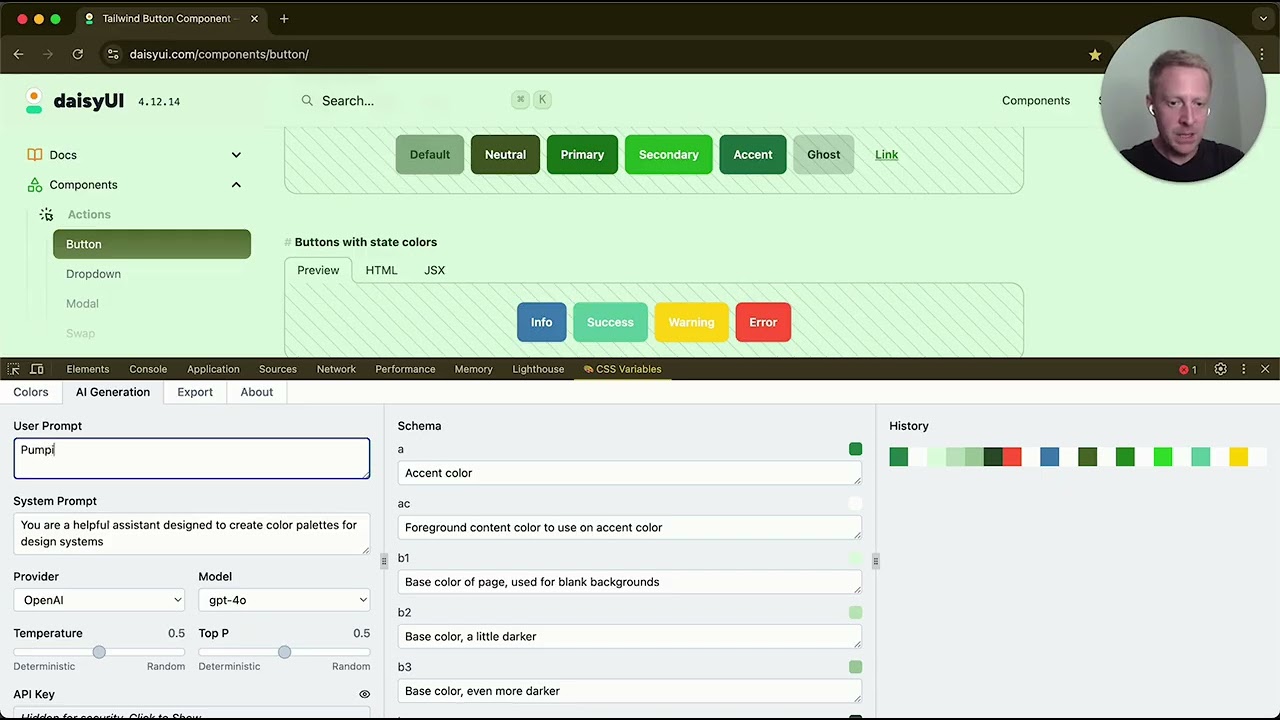
Task: Open the DevTools Console panel
Action: click(148, 369)
